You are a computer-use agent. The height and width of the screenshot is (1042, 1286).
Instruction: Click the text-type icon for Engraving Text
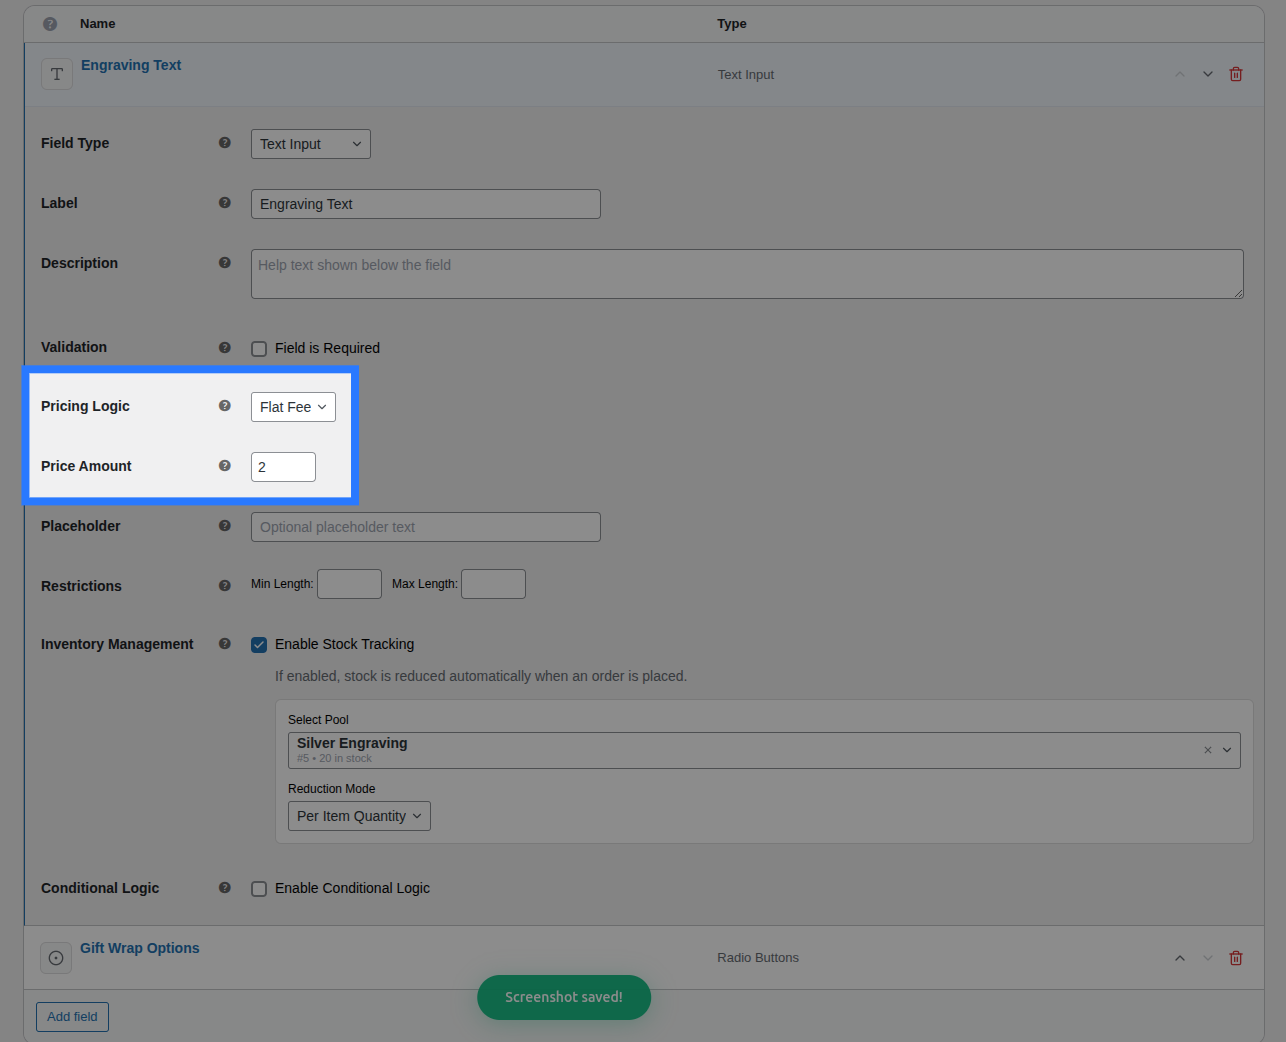[x=57, y=74]
